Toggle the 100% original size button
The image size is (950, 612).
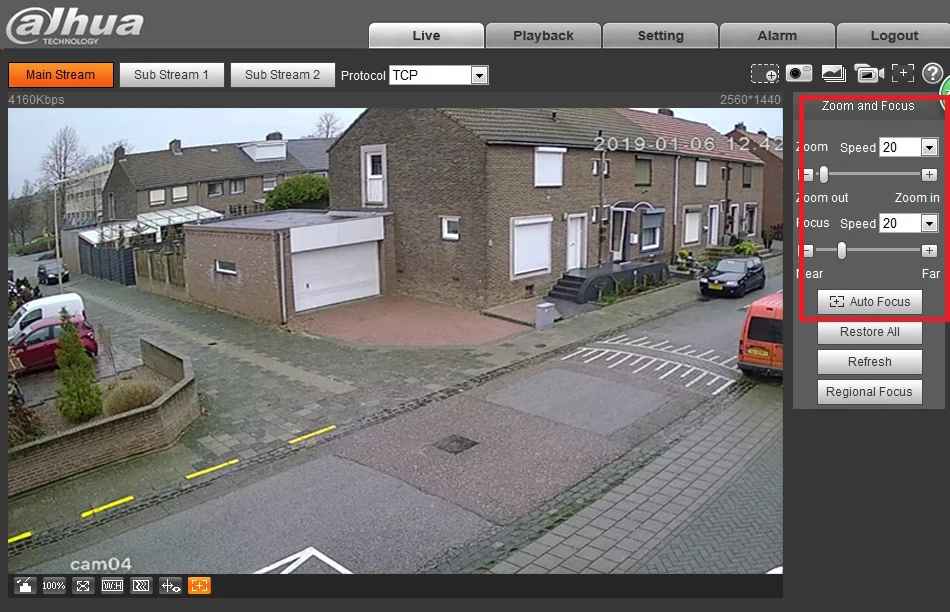coord(54,585)
